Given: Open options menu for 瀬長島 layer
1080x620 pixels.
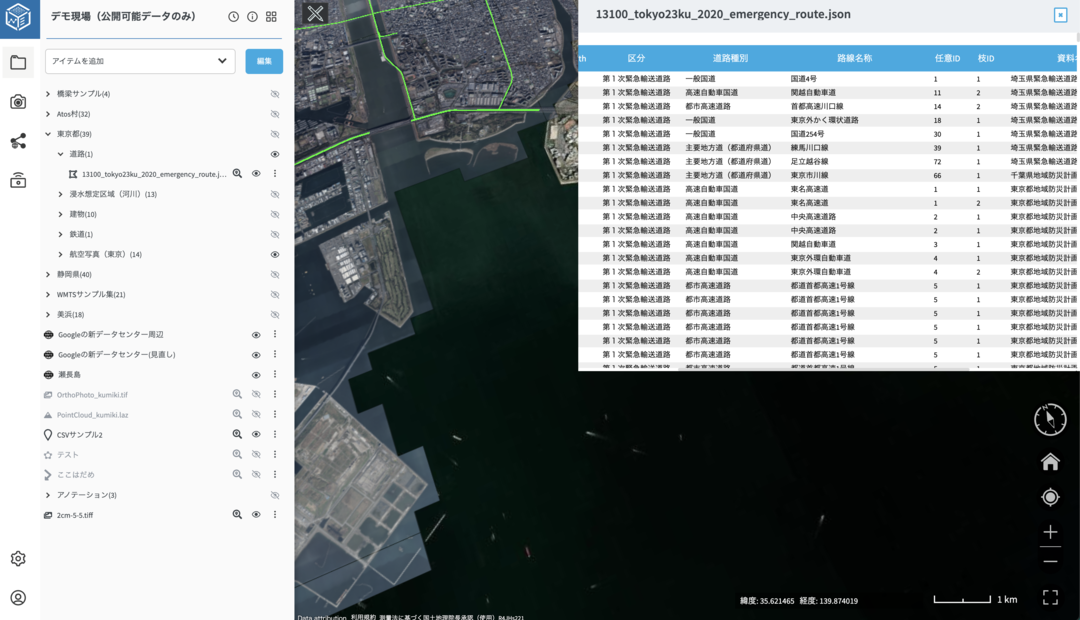Looking at the screenshot, I should pos(275,375).
